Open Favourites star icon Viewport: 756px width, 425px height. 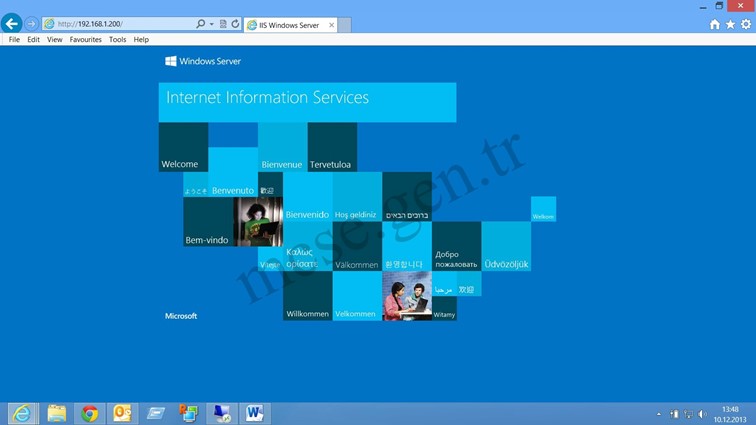(730, 24)
